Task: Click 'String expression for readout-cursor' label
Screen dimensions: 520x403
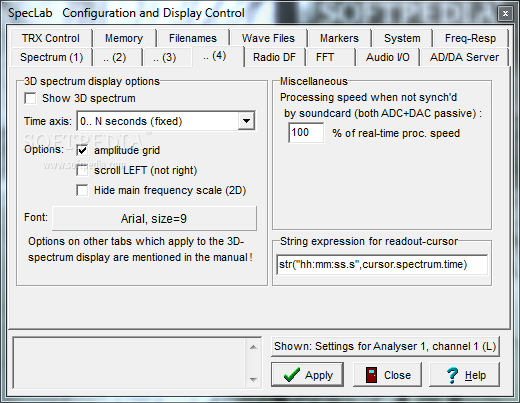Action: pyautogui.click(x=369, y=241)
